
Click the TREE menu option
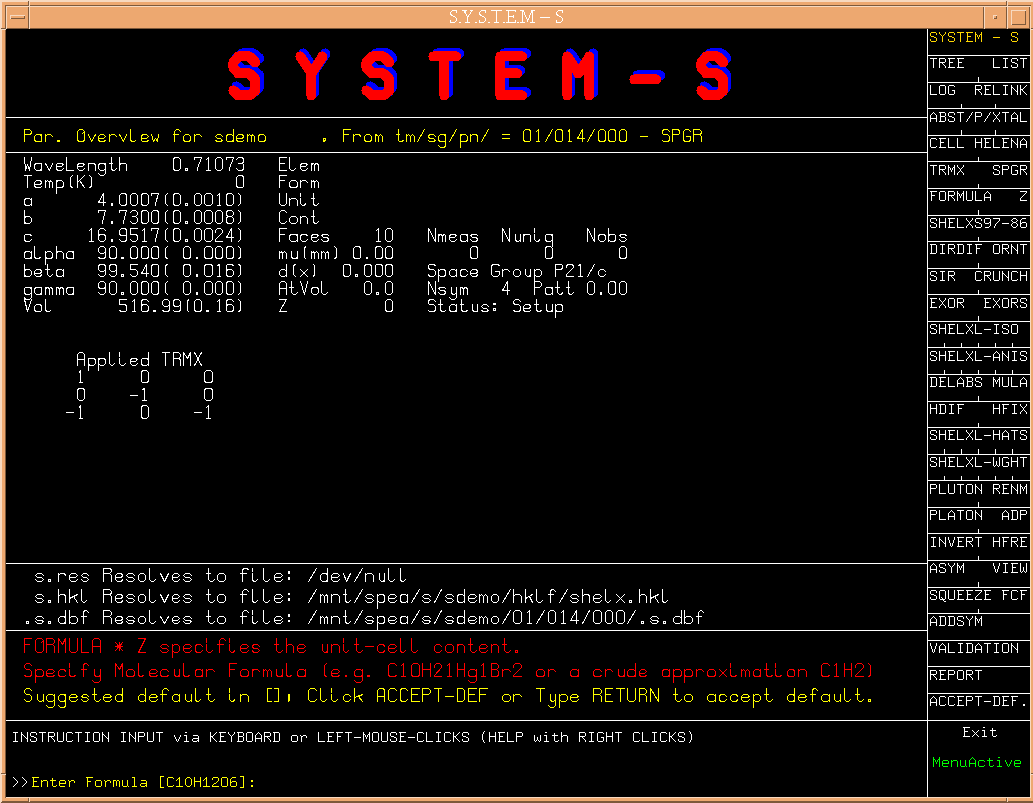click(x=947, y=64)
